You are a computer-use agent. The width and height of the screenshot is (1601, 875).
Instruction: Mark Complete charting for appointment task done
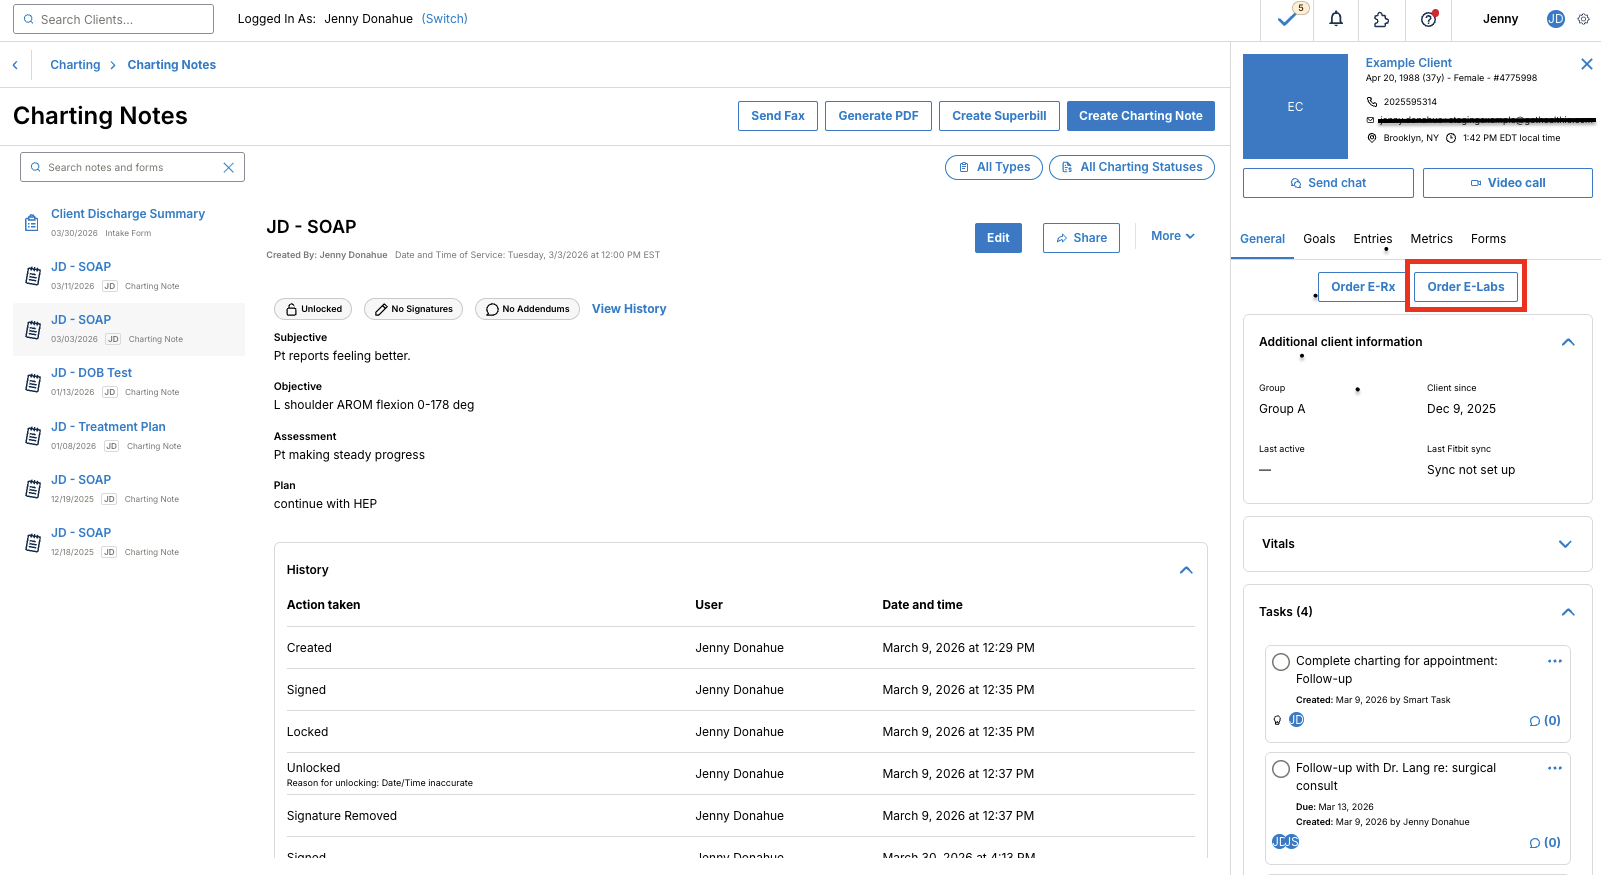pos(1281,662)
